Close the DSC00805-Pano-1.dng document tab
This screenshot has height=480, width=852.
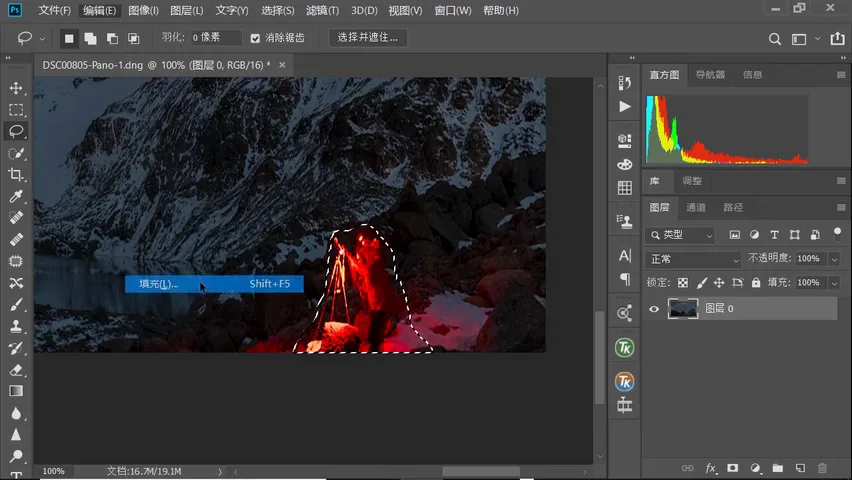click(x=282, y=65)
